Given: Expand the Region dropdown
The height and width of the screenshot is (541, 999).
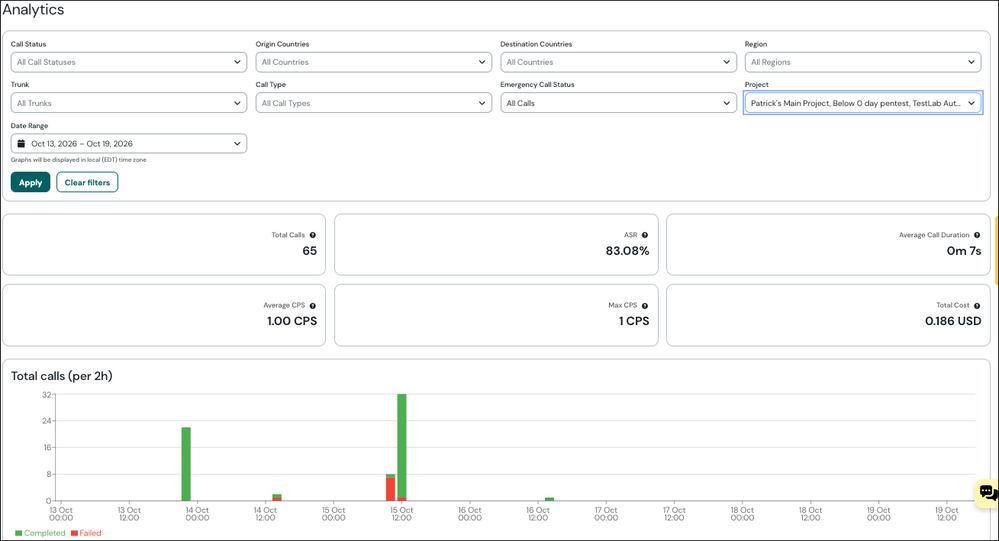Looking at the screenshot, I should [863, 62].
